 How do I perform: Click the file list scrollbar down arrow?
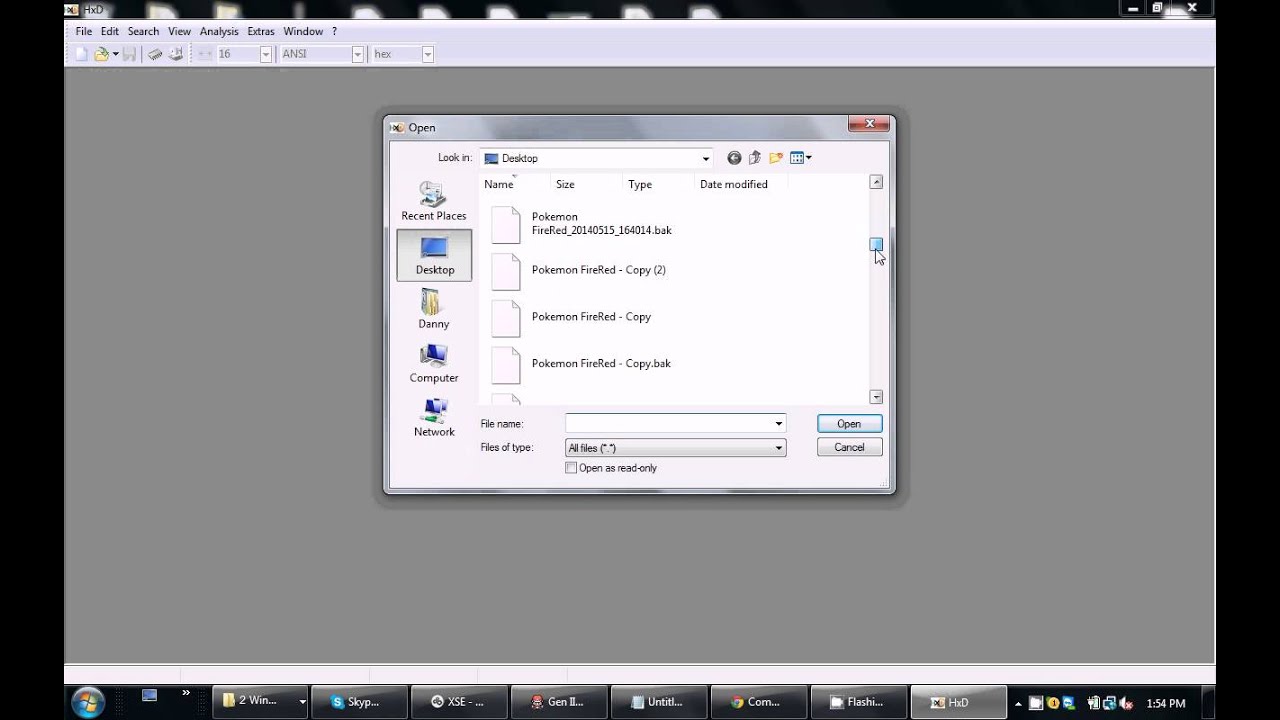coord(876,397)
